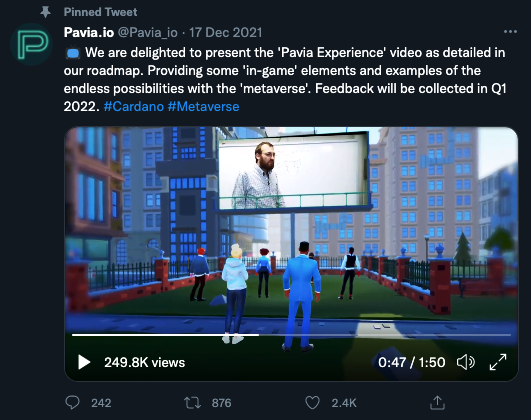This screenshot has width=531, height=420.
Task: View the 876 retweets count
Action: click(221, 403)
